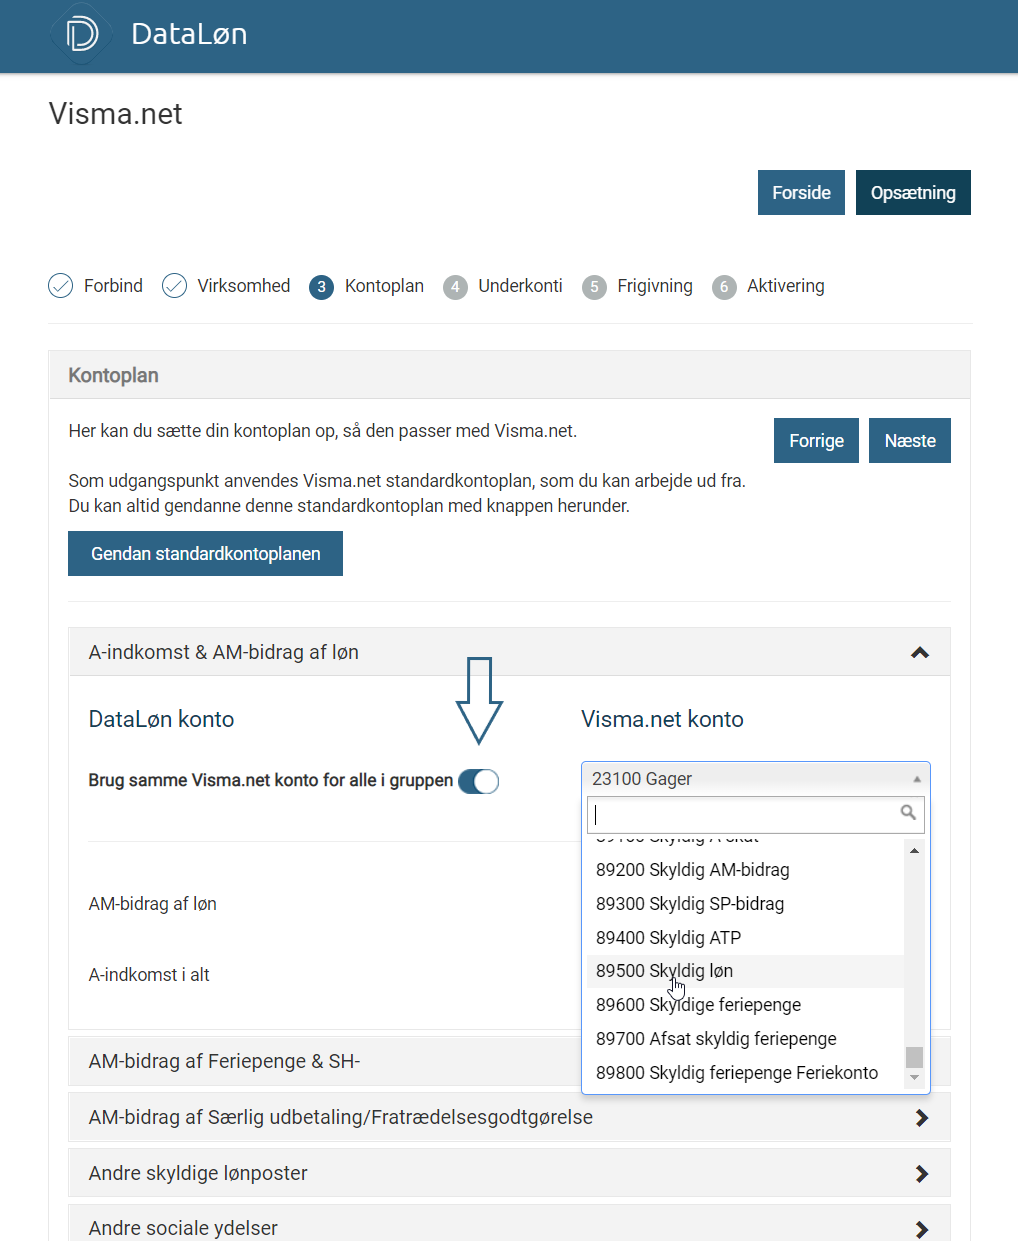This screenshot has height=1241, width=1018.
Task: Click the Forbind step checkmark icon
Action: coord(61,286)
